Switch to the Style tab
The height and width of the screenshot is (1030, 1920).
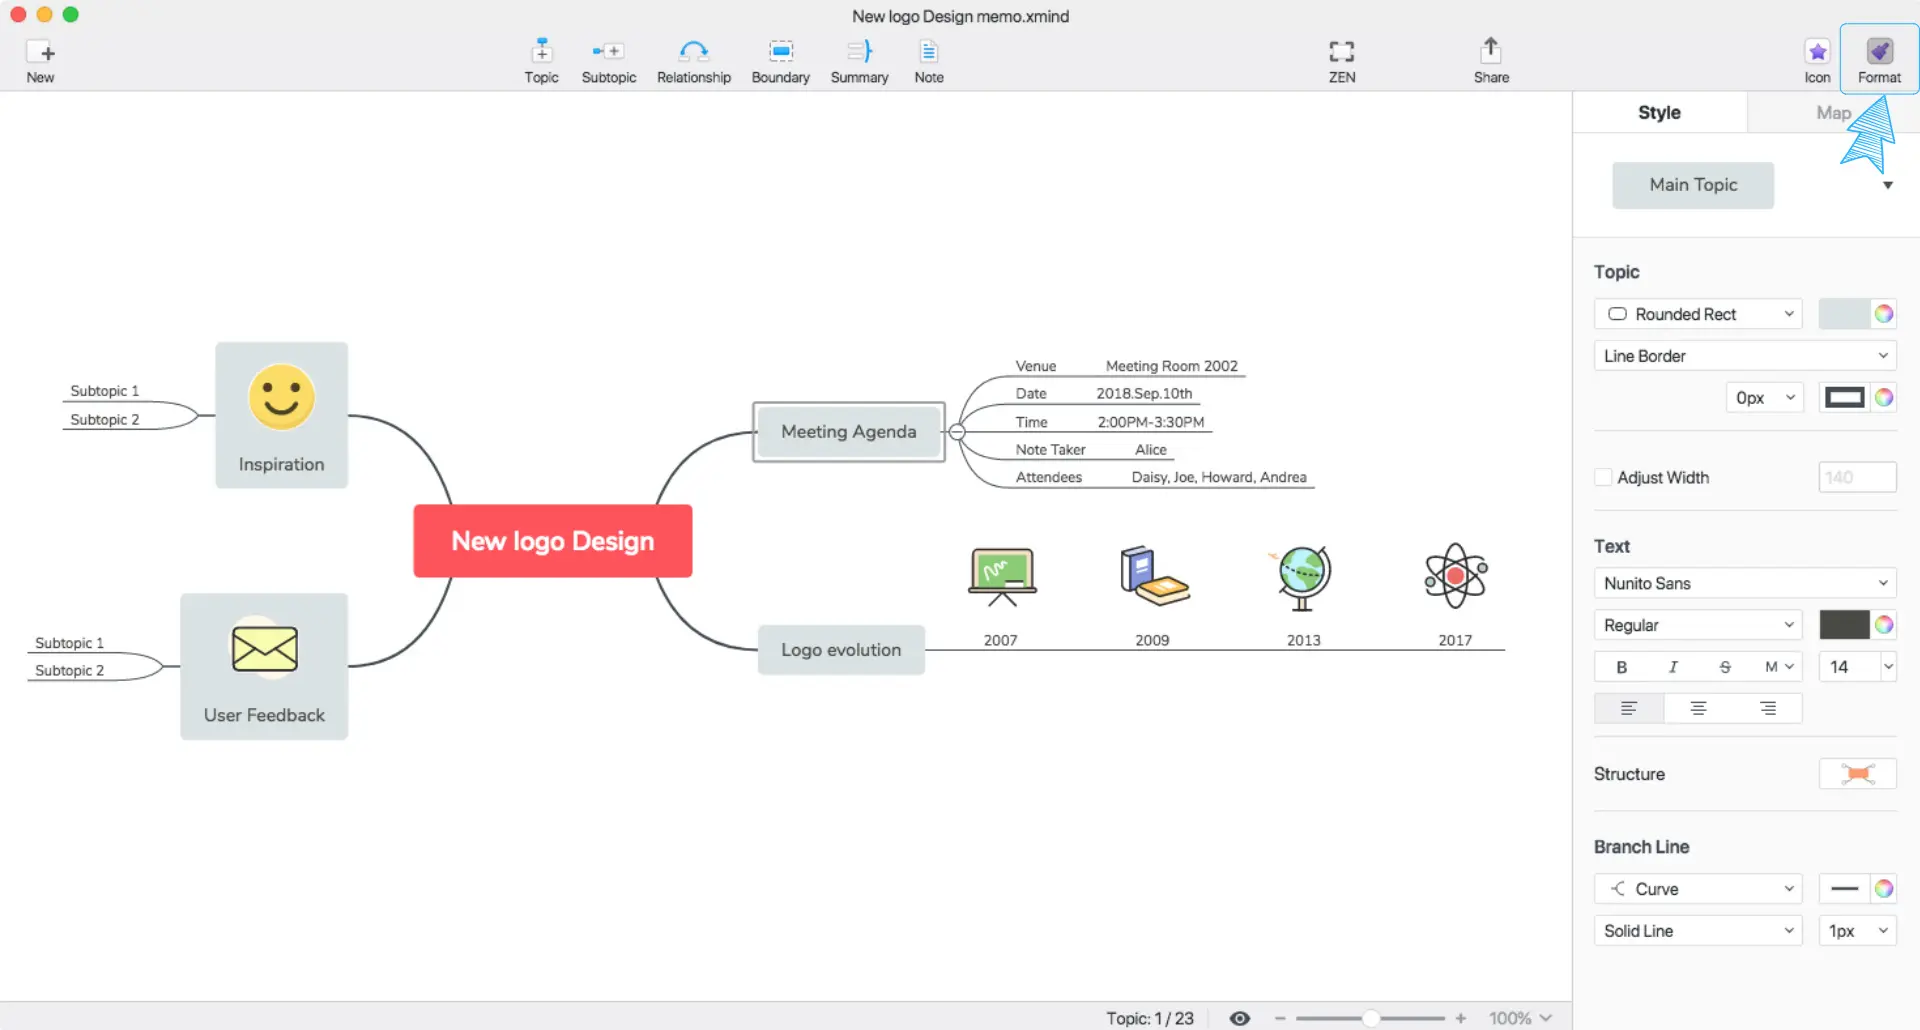(1659, 113)
